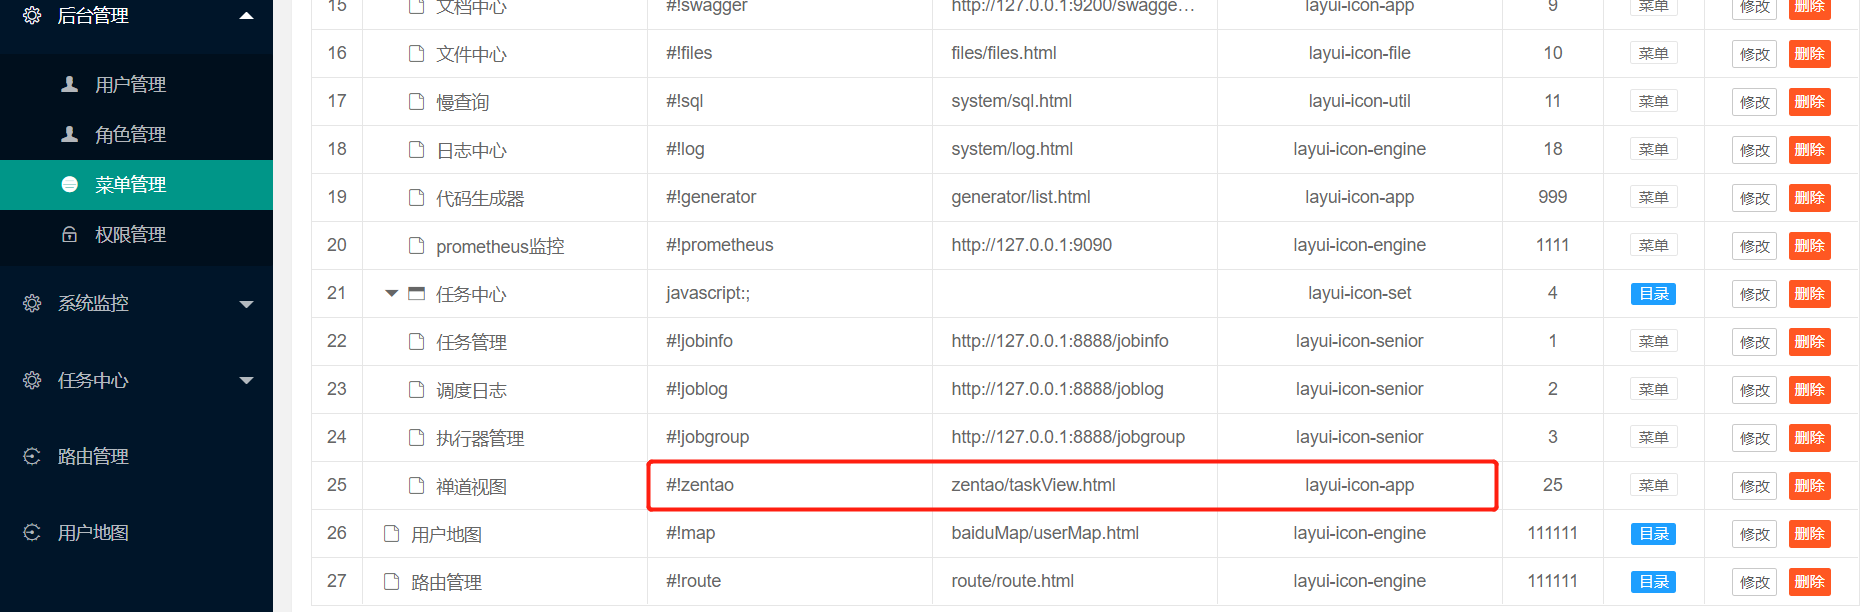The width and height of the screenshot is (1860, 612).
Task: Click the user icon next to 用户管理
Action: (69, 84)
